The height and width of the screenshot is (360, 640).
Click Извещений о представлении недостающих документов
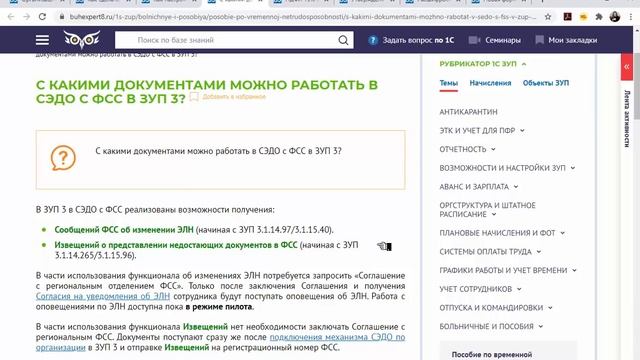click(176, 245)
